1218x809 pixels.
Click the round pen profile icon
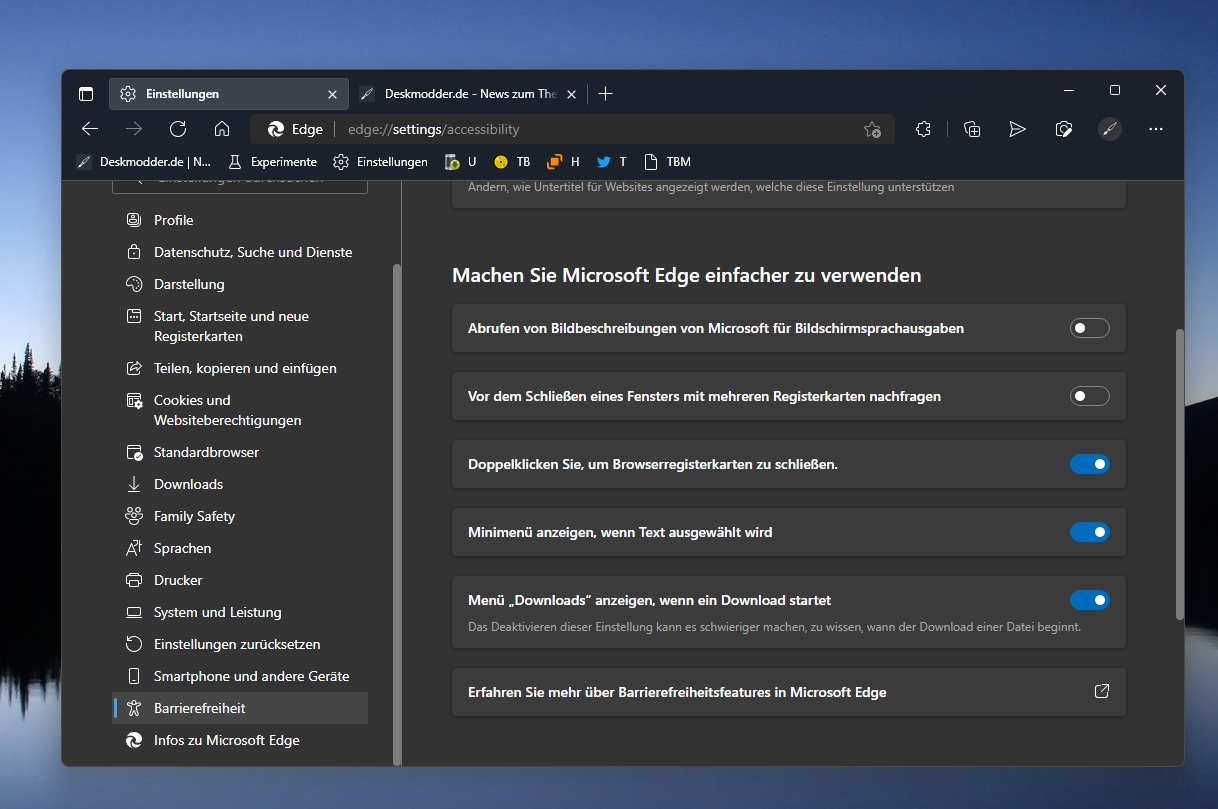pyautogui.click(x=1109, y=129)
